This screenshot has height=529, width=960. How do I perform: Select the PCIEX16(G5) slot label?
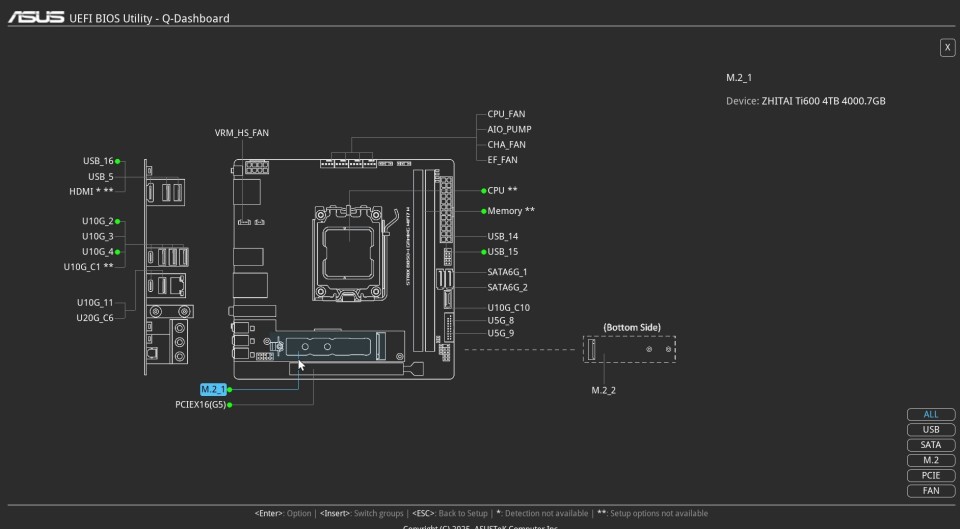coord(200,405)
